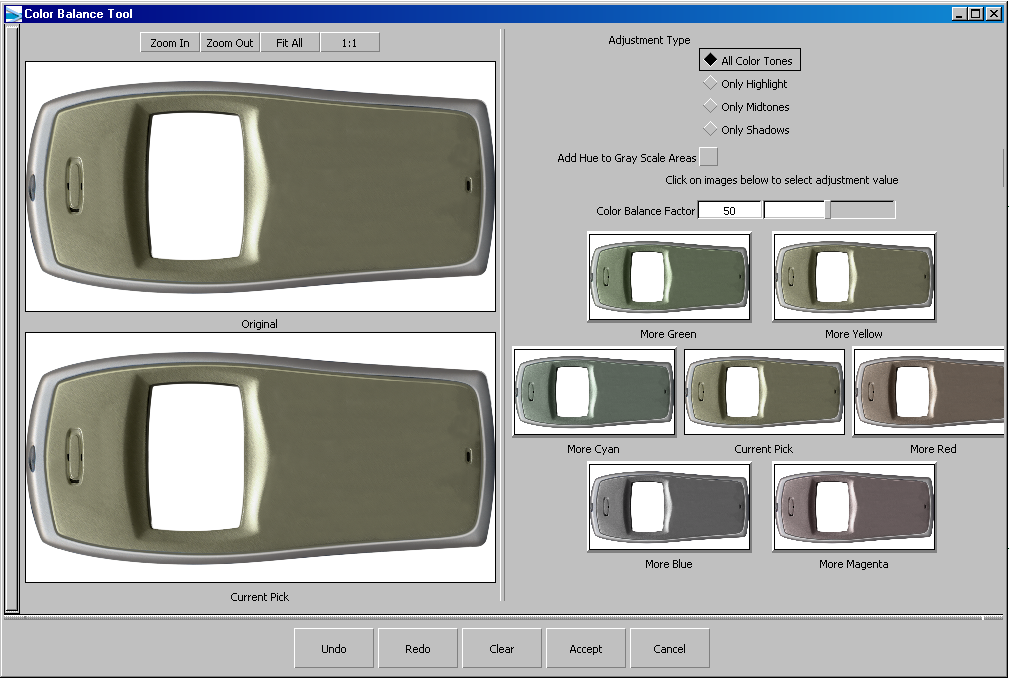Screen dimensions: 1009x678
Task: Select the More Yellow thumbnail
Action: click(x=854, y=277)
